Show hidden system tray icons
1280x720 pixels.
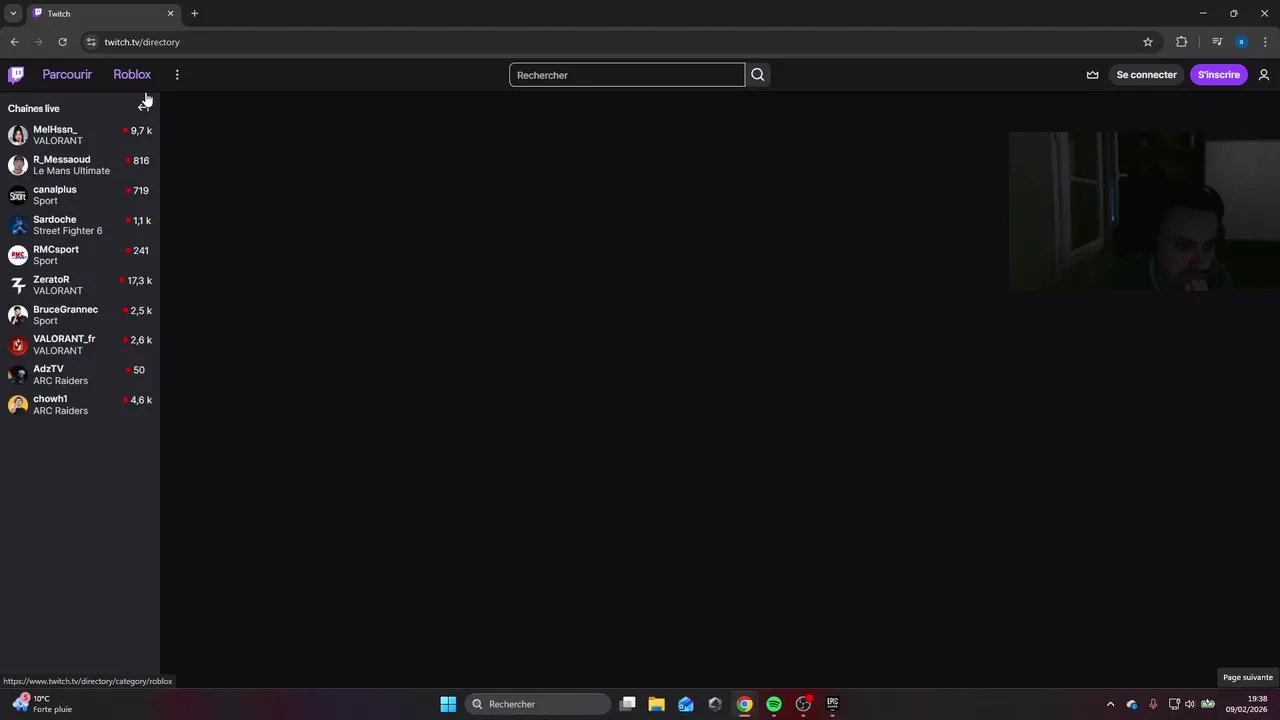[x=1110, y=704]
